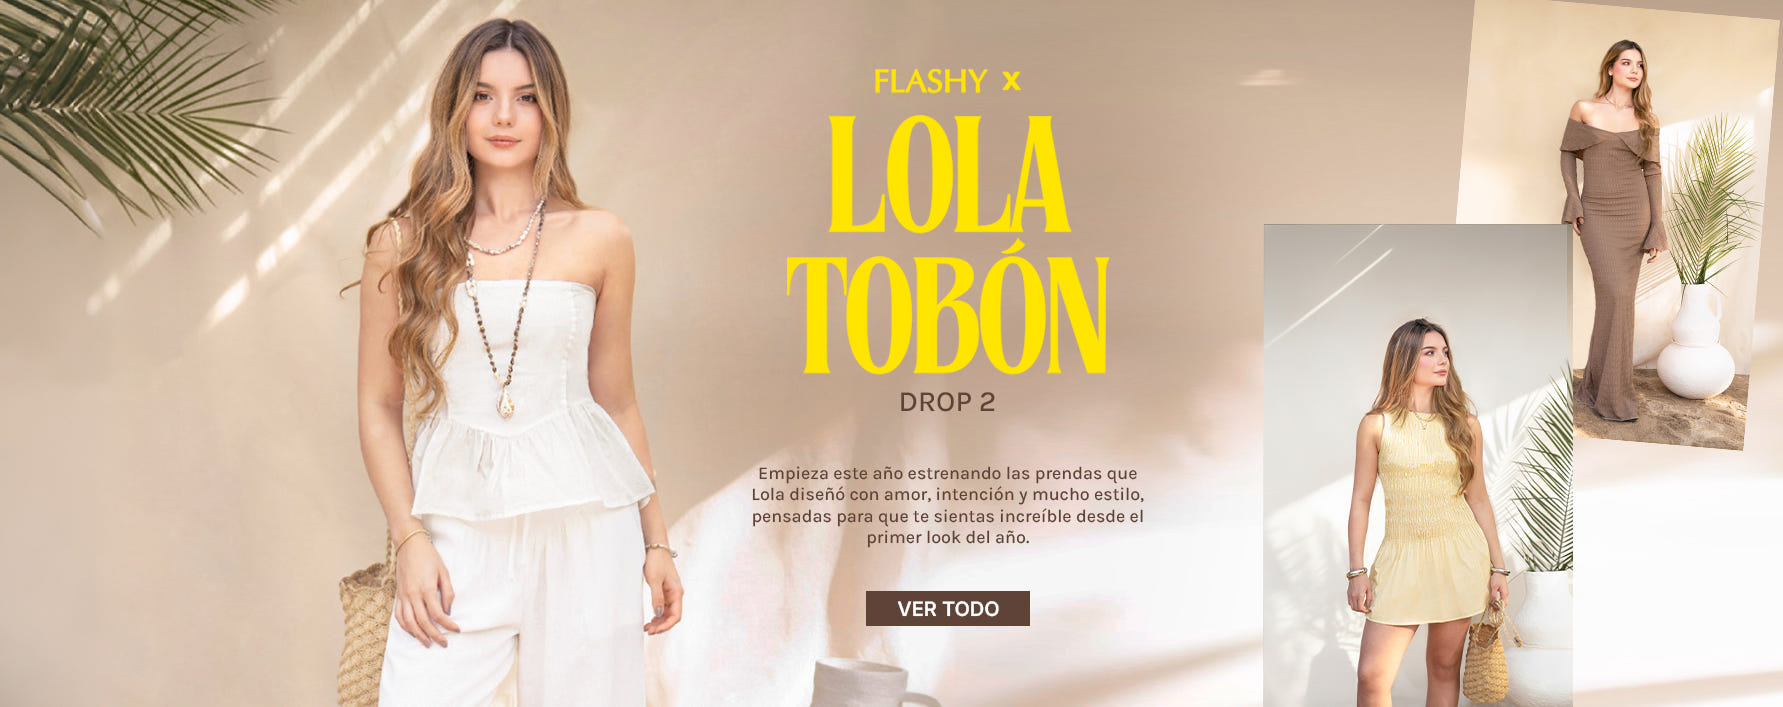Click the promotional description paragraph
This screenshot has height=707, width=1783.
pyautogui.click(x=947, y=505)
